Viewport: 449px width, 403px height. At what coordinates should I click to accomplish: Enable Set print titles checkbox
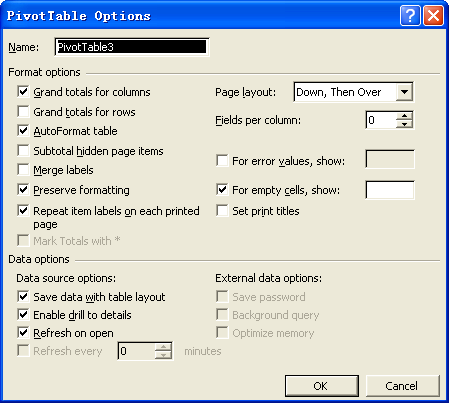(x=222, y=210)
